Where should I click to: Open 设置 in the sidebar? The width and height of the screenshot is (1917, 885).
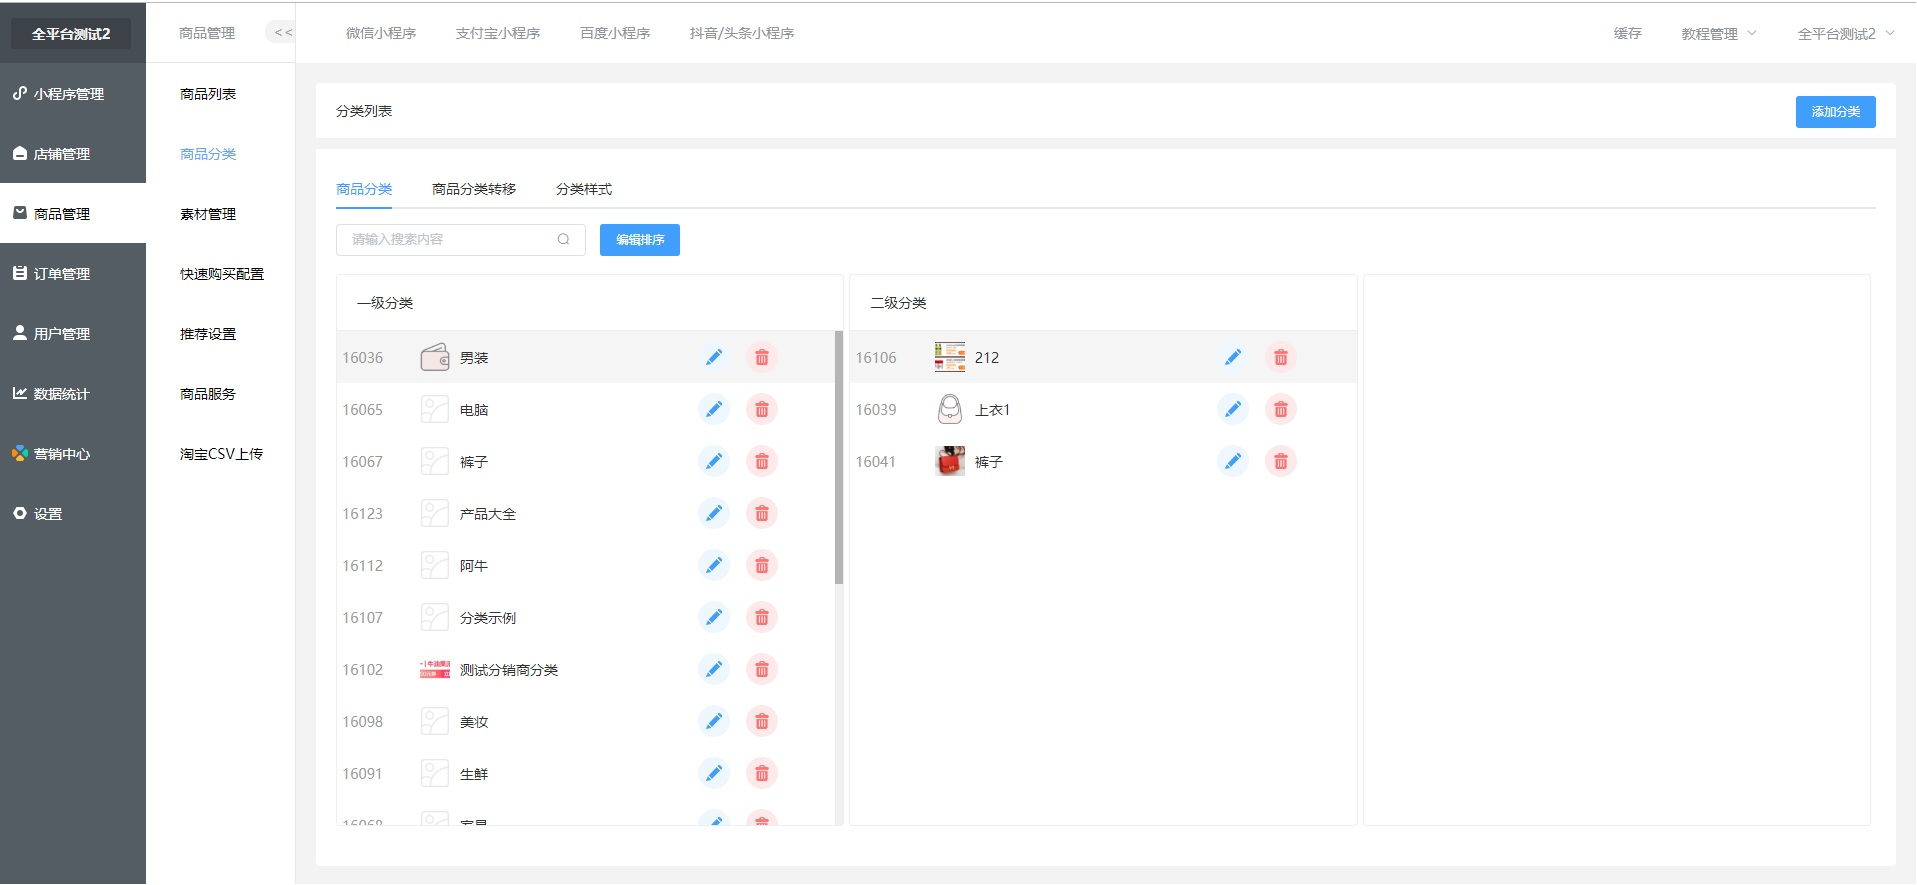(x=73, y=513)
